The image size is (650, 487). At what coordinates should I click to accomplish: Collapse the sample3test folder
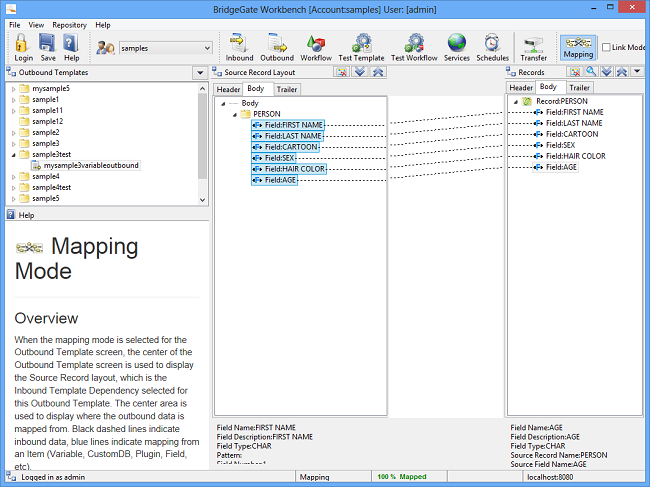pyautogui.click(x=14, y=155)
